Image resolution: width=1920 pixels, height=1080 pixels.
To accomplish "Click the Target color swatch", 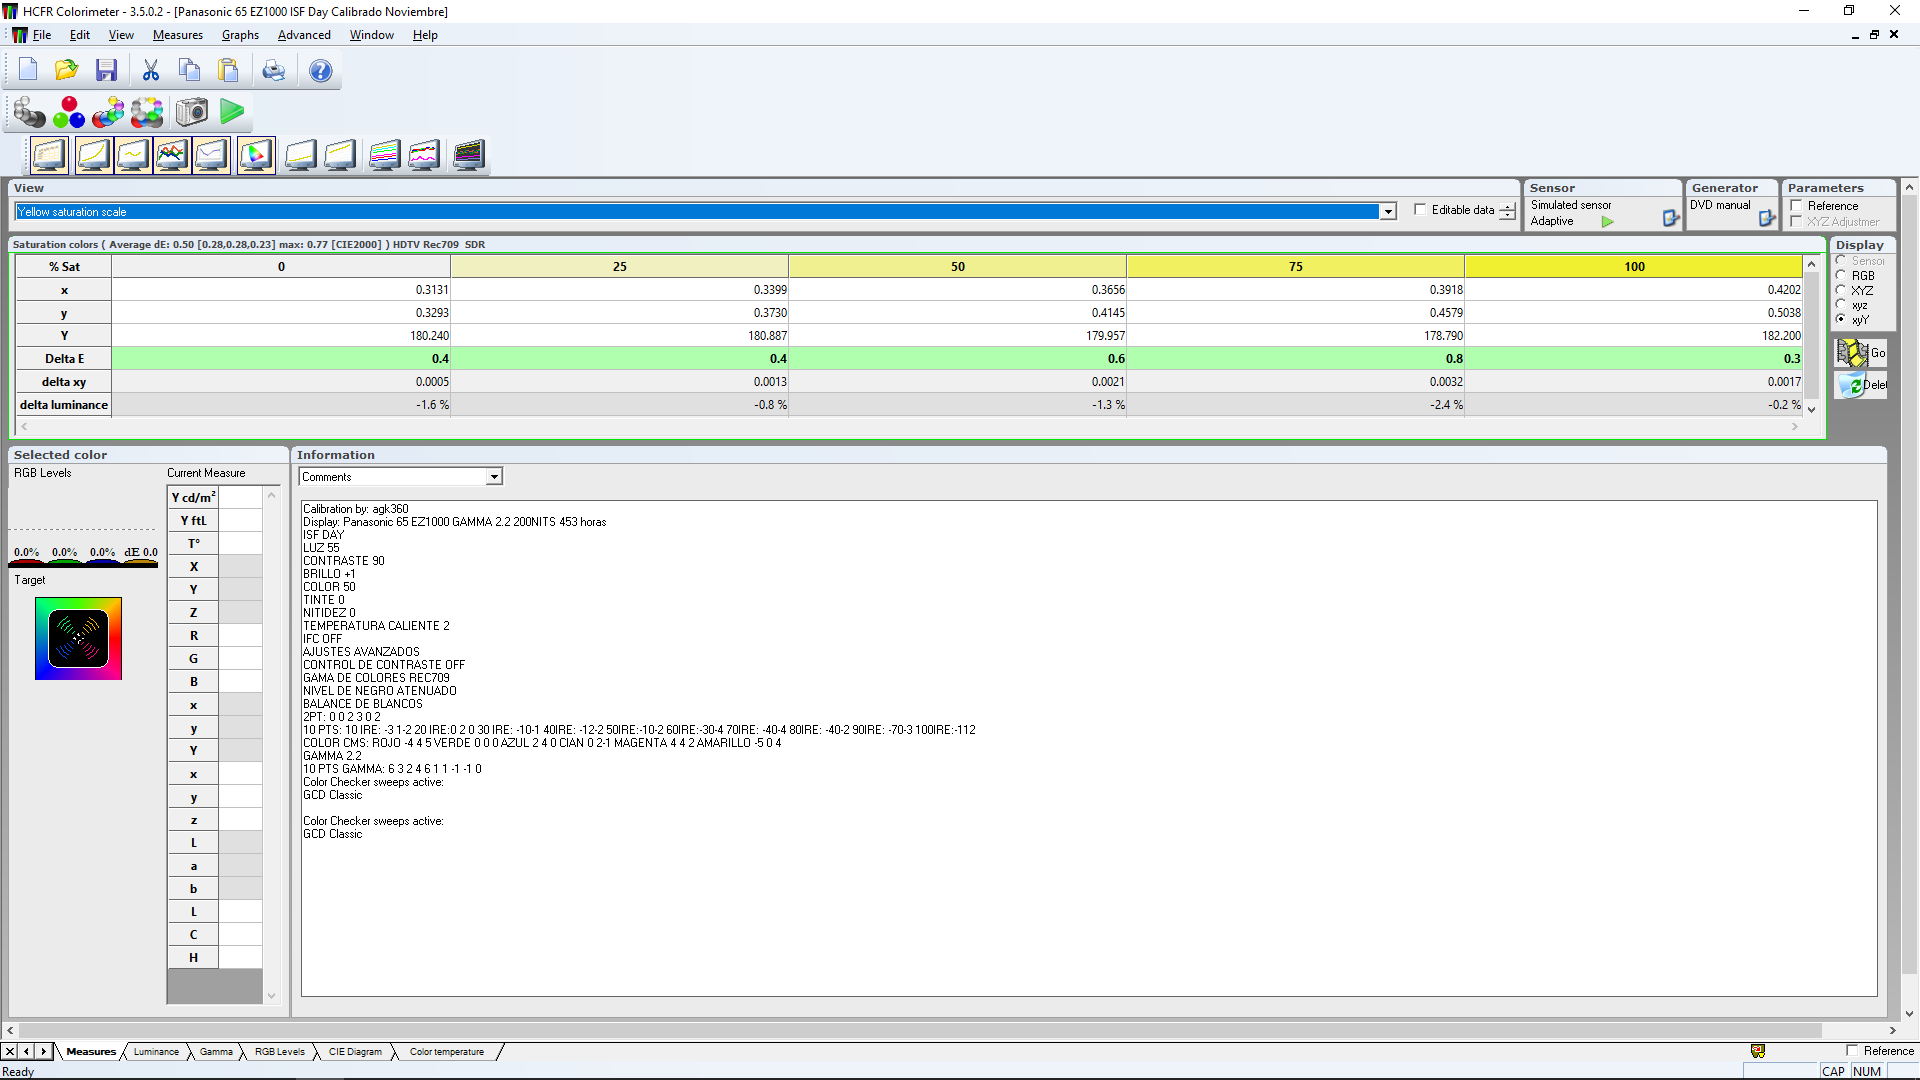I will click(78, 639).
